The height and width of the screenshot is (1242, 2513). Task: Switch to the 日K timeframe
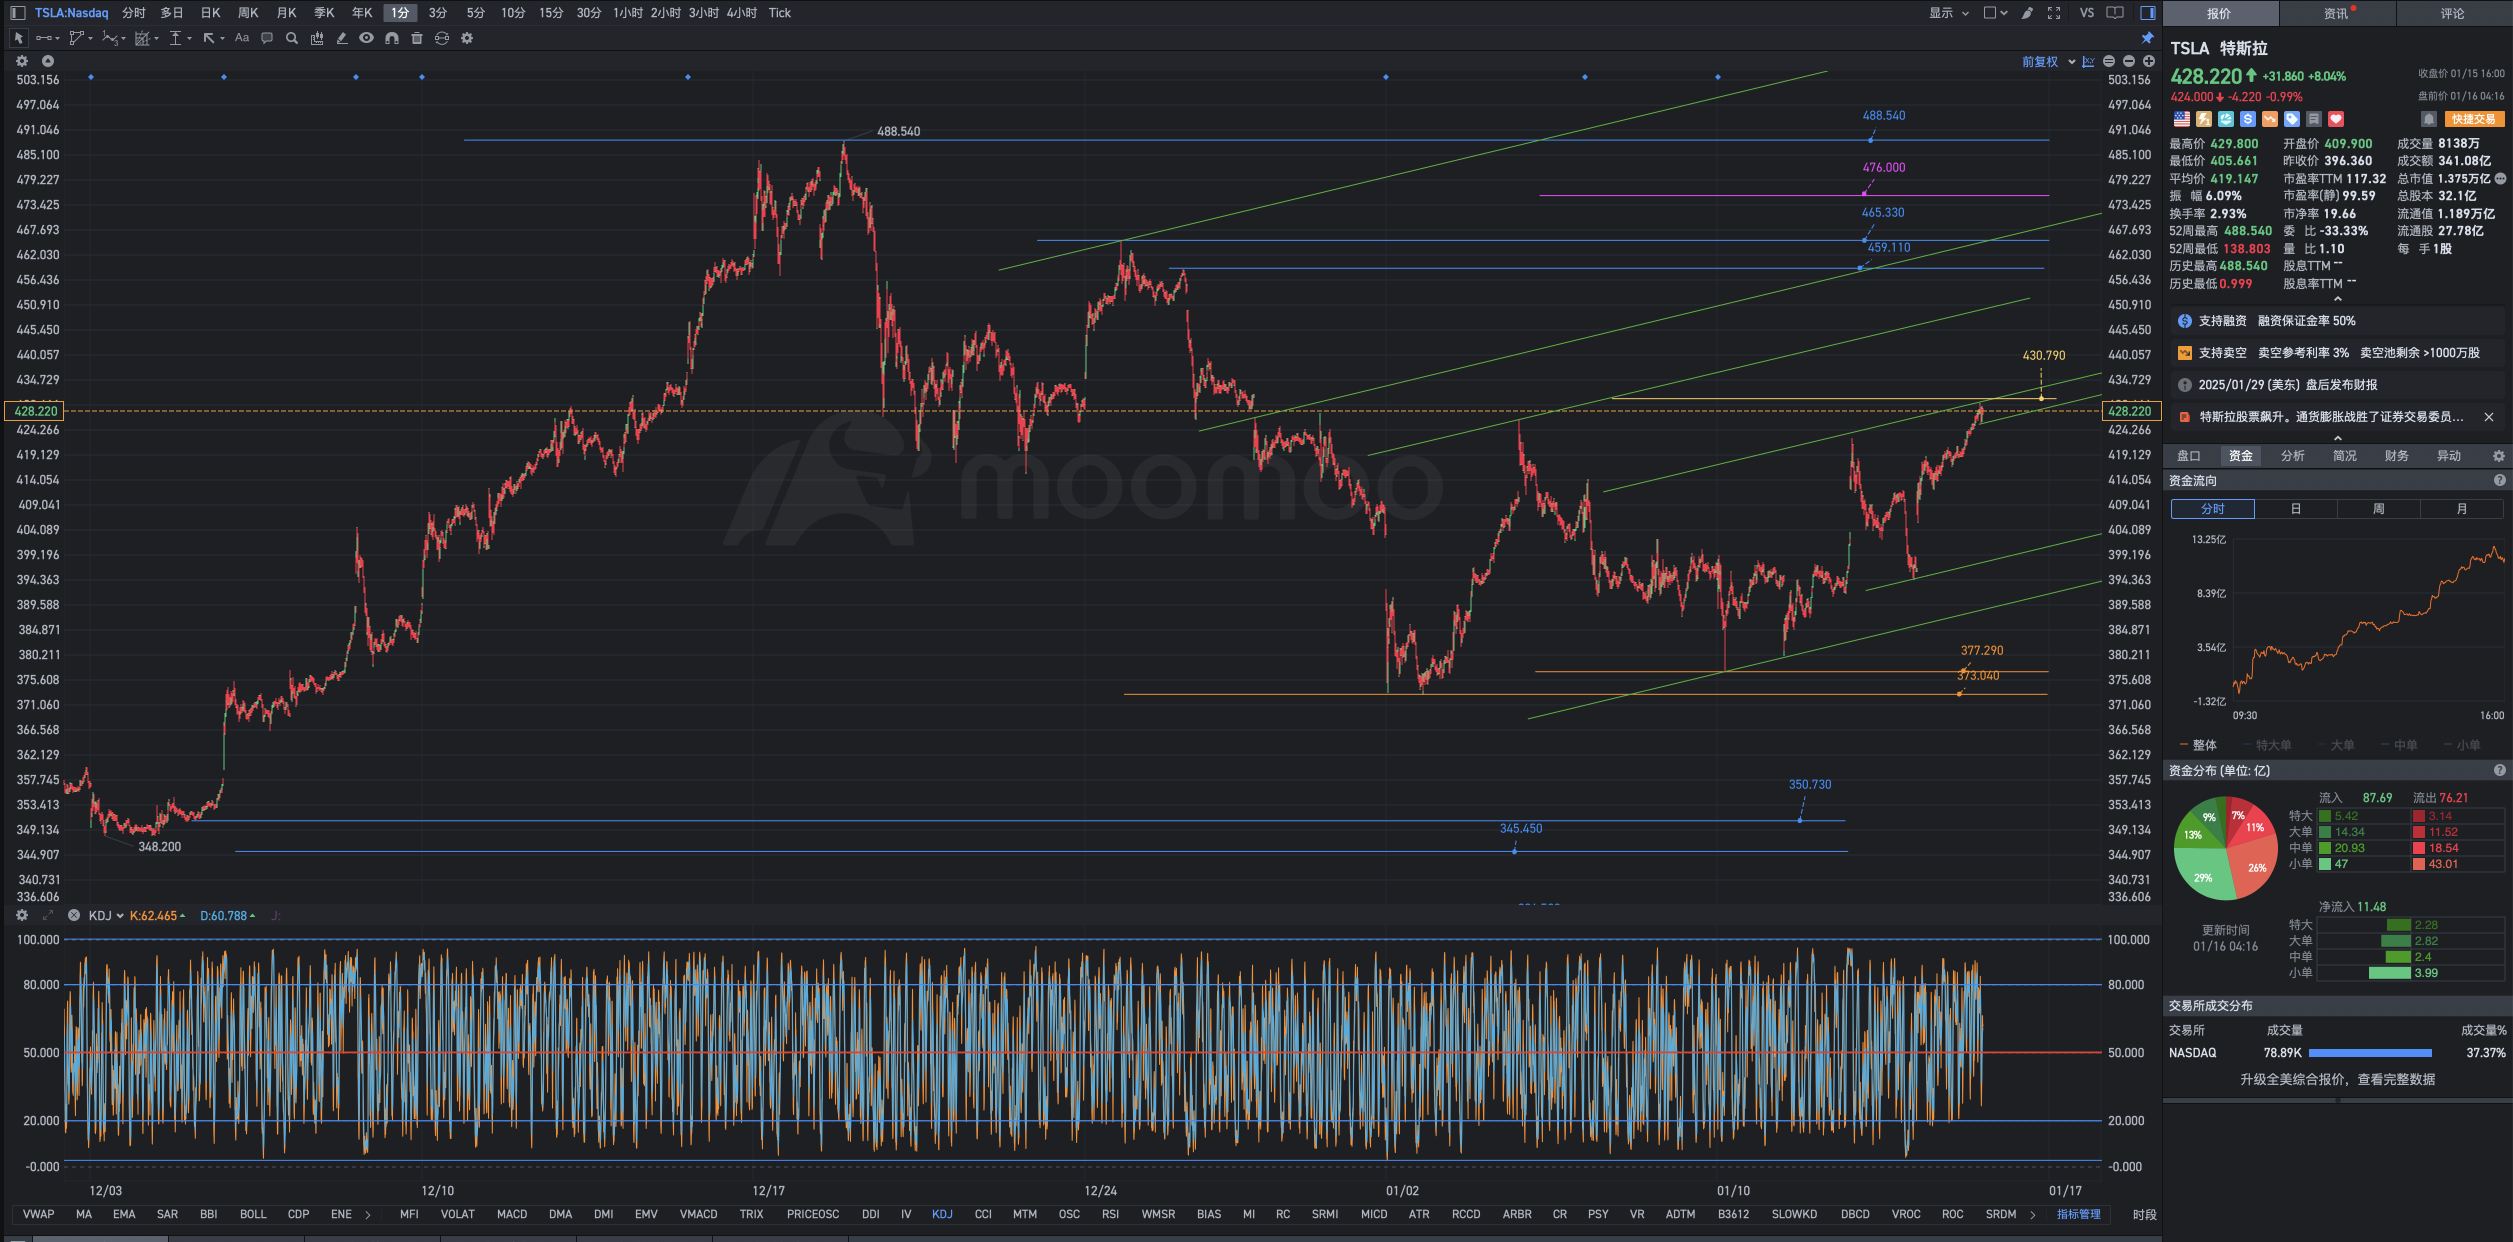(x=210, y=13)
